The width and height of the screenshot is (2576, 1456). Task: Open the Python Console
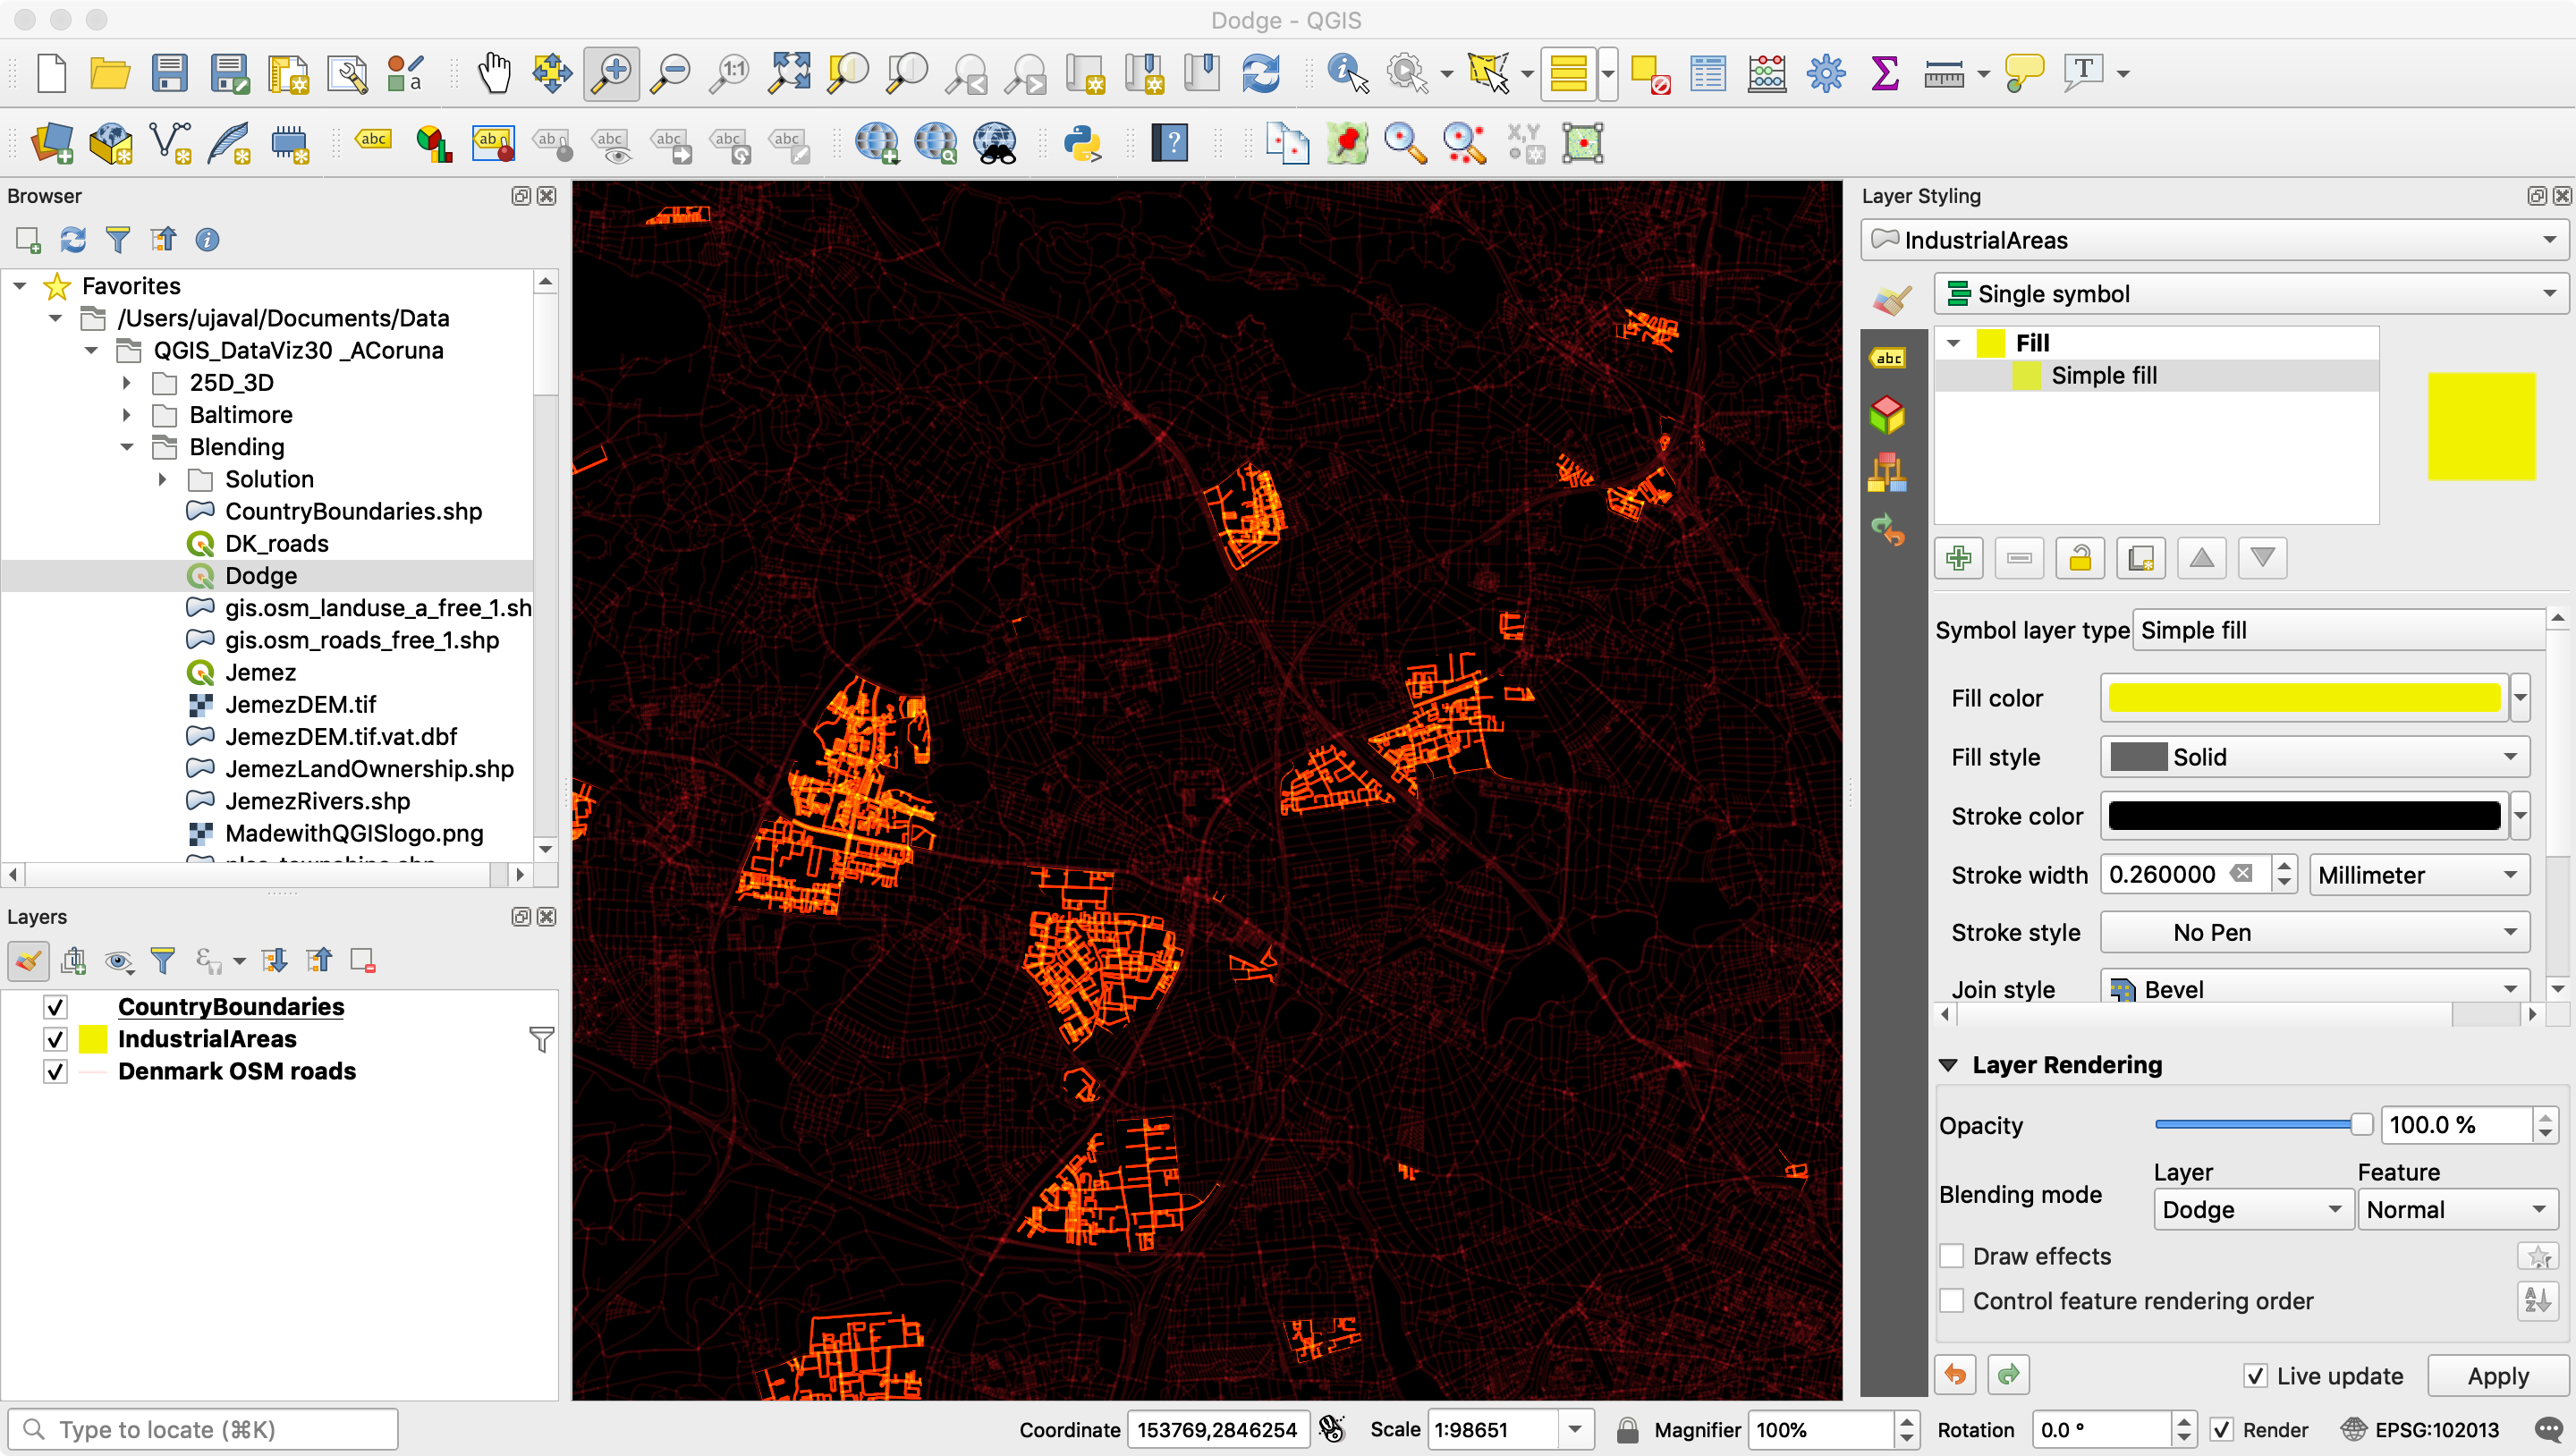click(x=1082, y=143)
